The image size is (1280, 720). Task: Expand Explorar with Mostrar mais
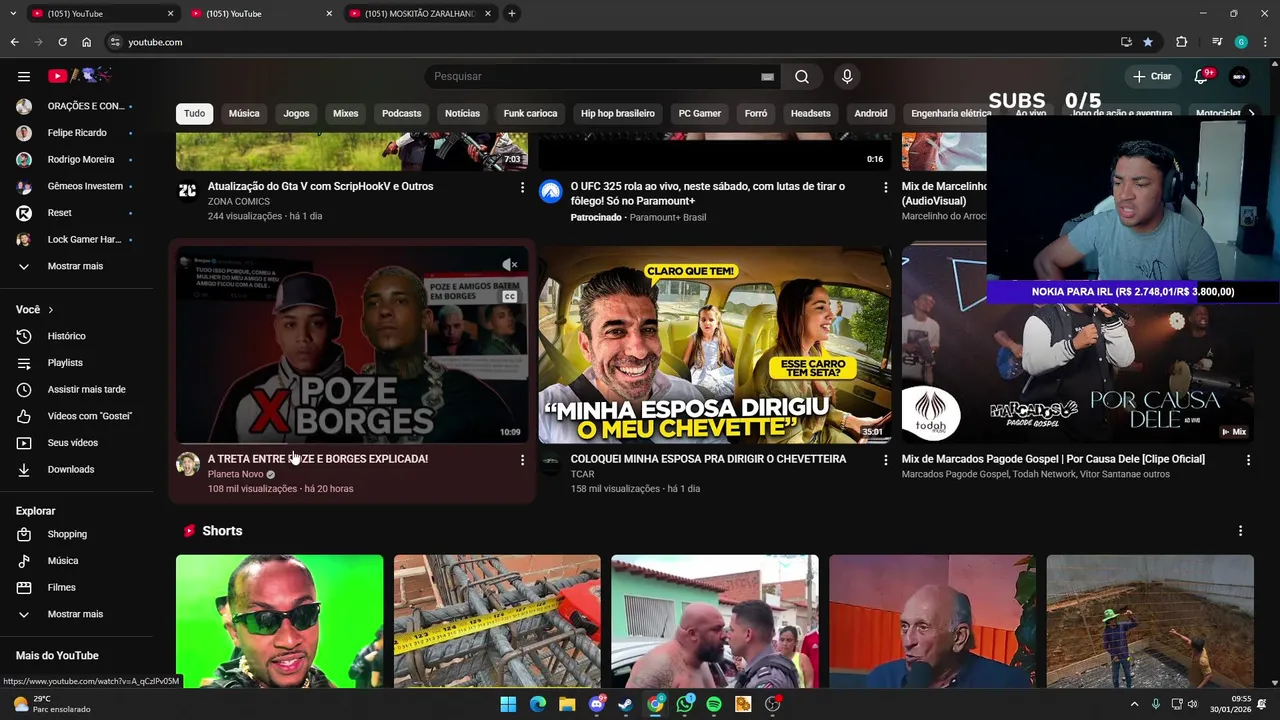[x=76, y=614]
